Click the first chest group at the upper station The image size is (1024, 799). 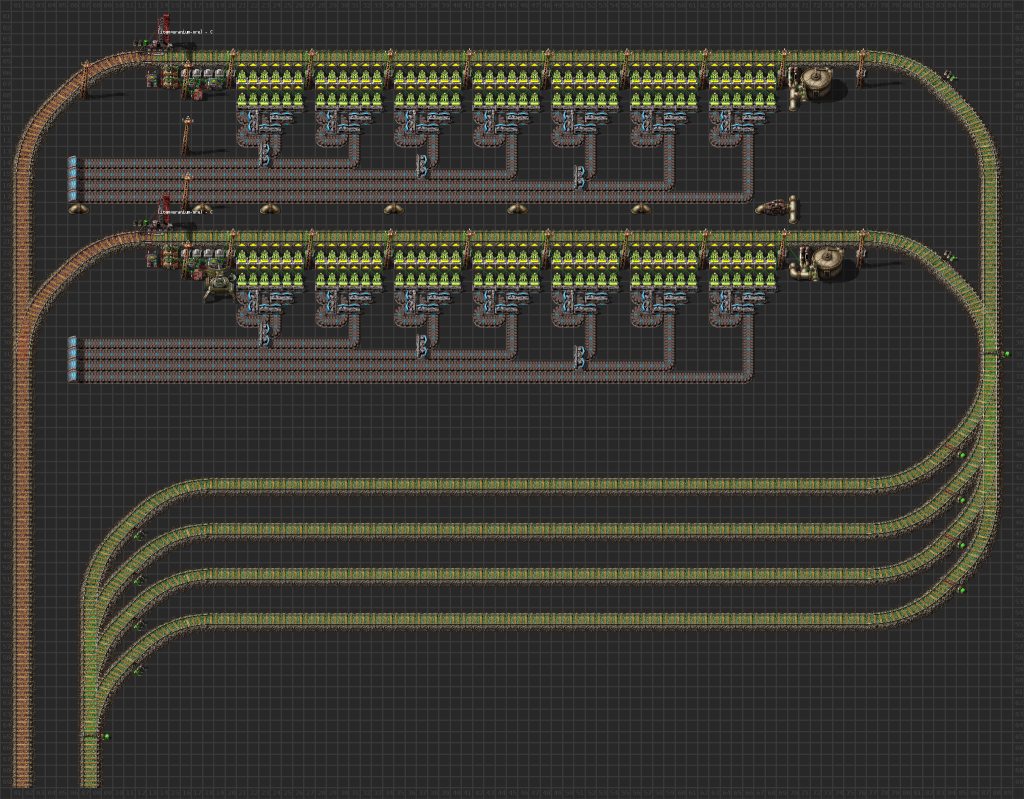click(x=270, y=86)
